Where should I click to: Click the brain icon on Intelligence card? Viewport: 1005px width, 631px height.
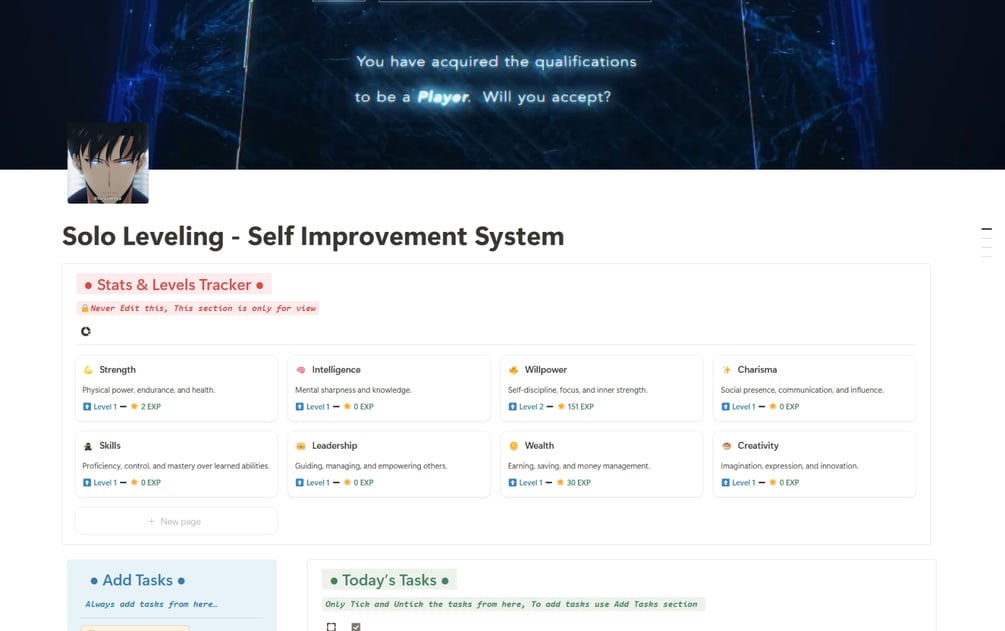tap(301, 370)
